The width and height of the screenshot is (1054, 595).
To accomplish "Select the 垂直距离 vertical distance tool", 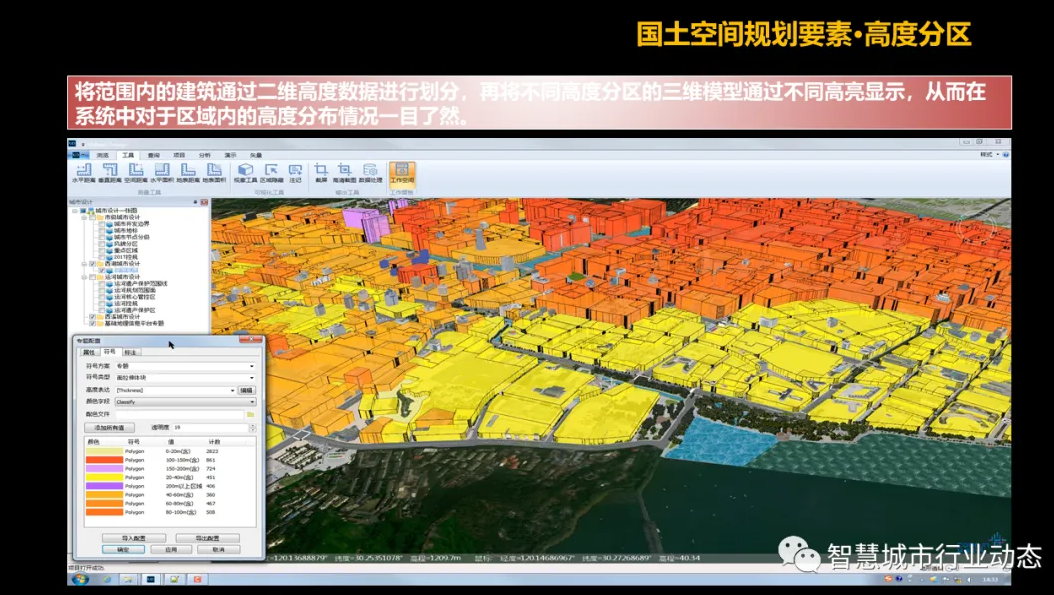I will pos(110,173).
